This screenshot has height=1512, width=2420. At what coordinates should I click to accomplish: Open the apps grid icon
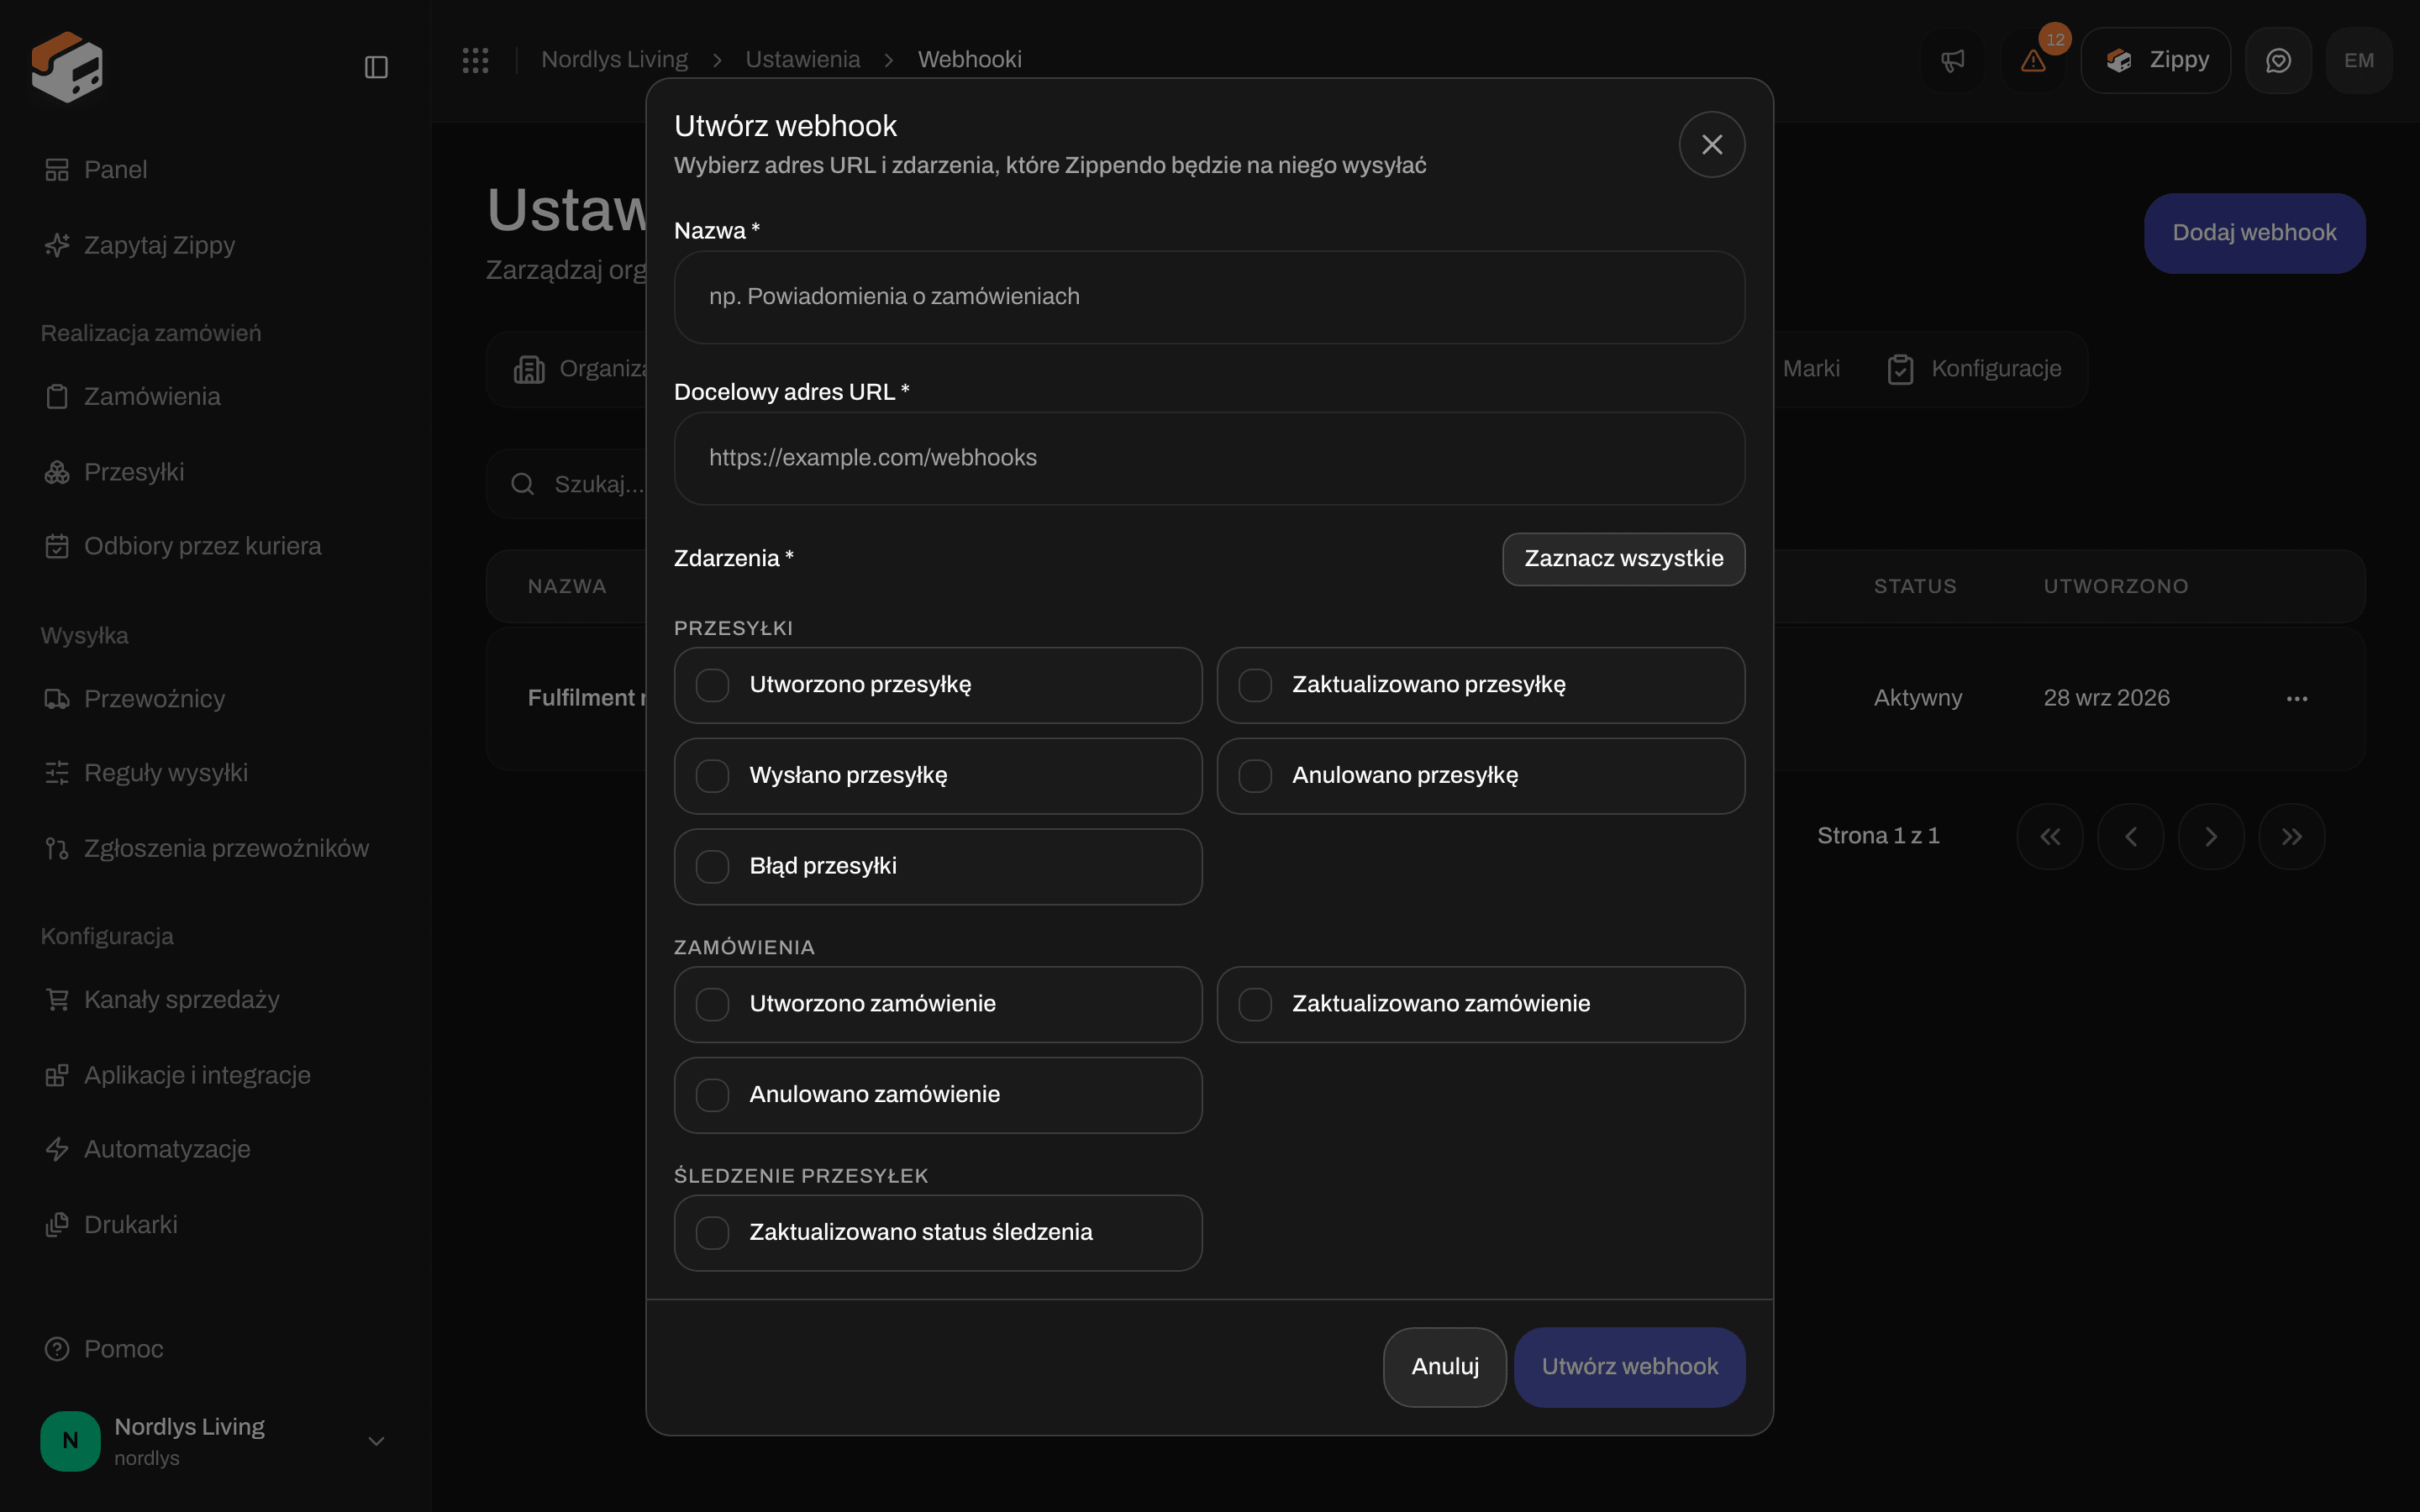coord(475,60)
